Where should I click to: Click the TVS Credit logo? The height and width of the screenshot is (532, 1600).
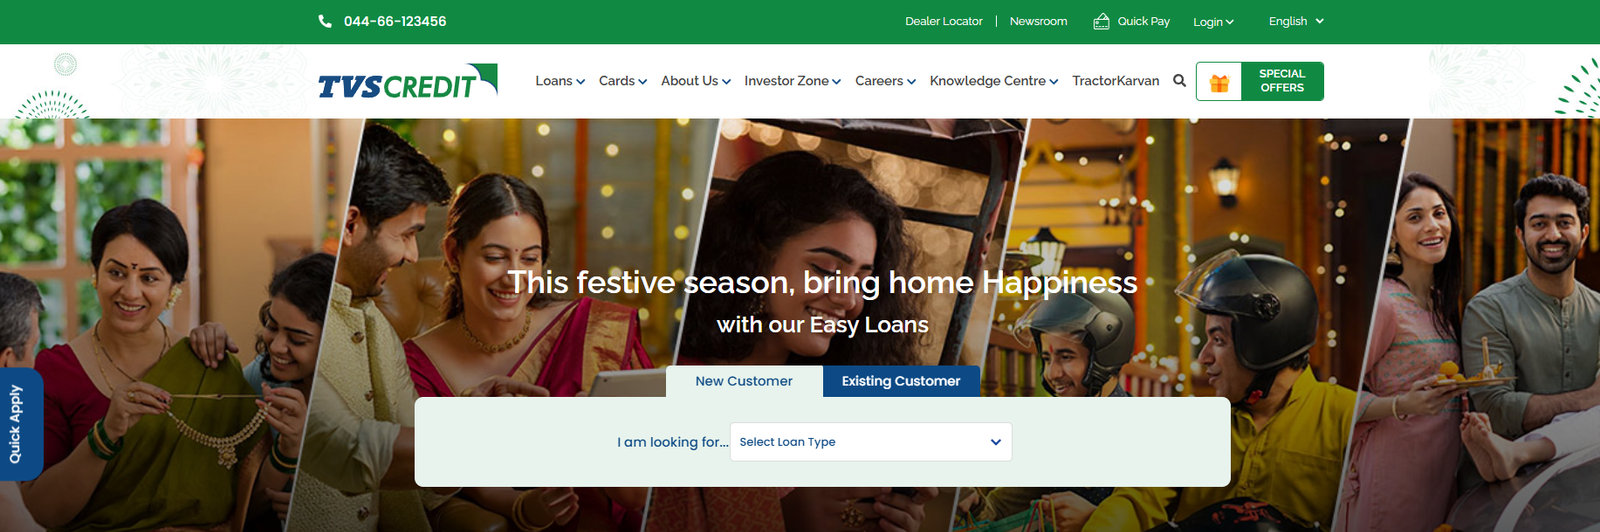click(407, 81)
